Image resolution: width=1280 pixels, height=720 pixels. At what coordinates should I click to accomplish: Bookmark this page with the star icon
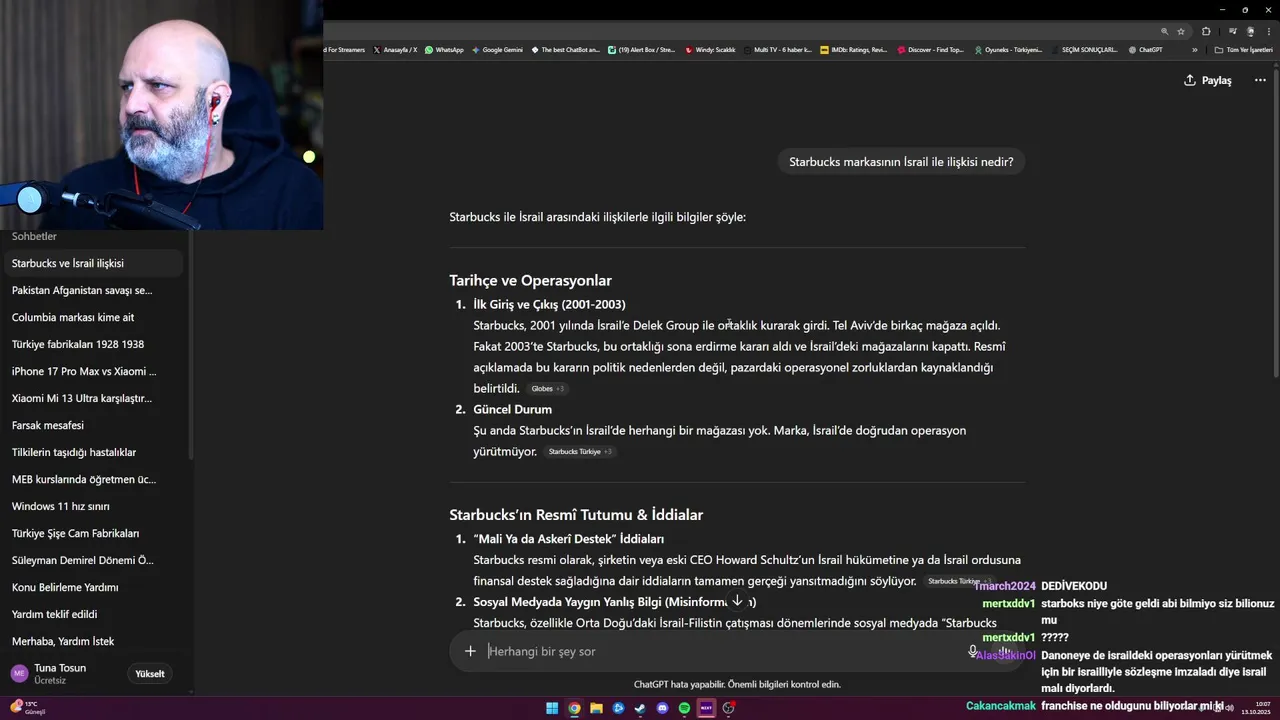(x=1181, y=31)
